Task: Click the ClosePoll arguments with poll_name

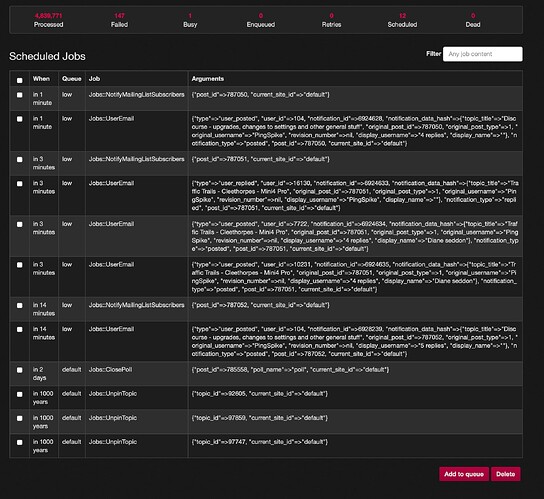Action: tap(290, 370)
